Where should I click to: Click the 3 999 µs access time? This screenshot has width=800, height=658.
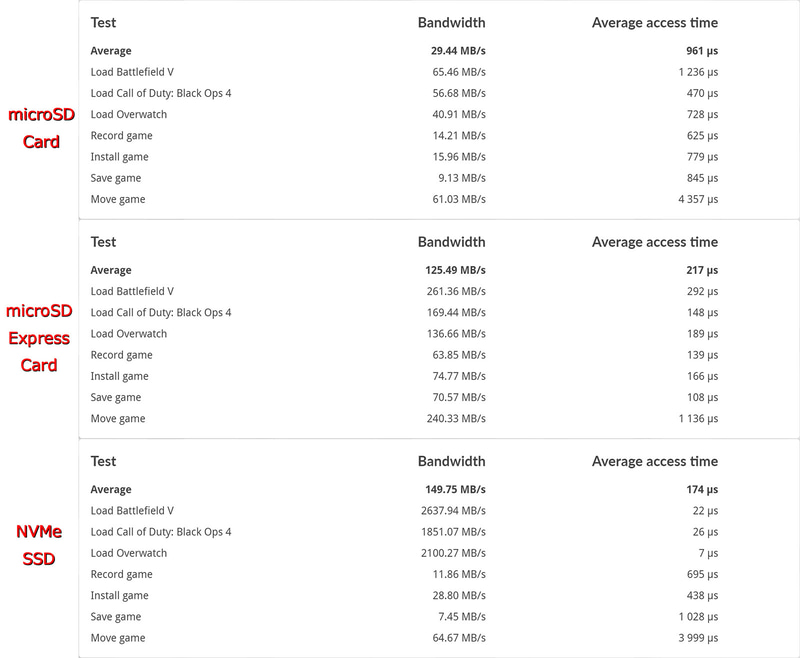697,638
